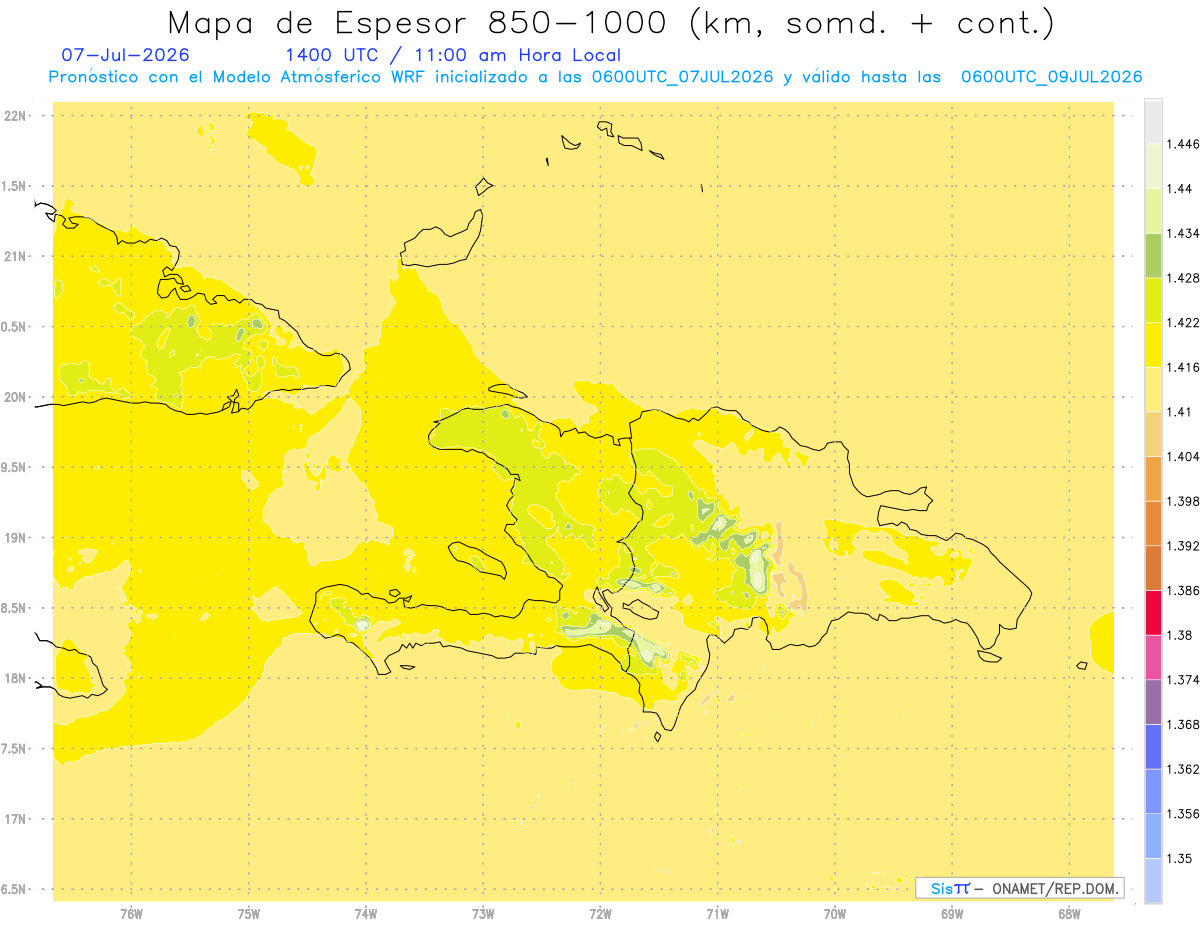The width and height of the screenshot is (1200, 927).
Task: Click the "1.386" colorbar value
Action: pyautogui.click(x=1185, y=590)
